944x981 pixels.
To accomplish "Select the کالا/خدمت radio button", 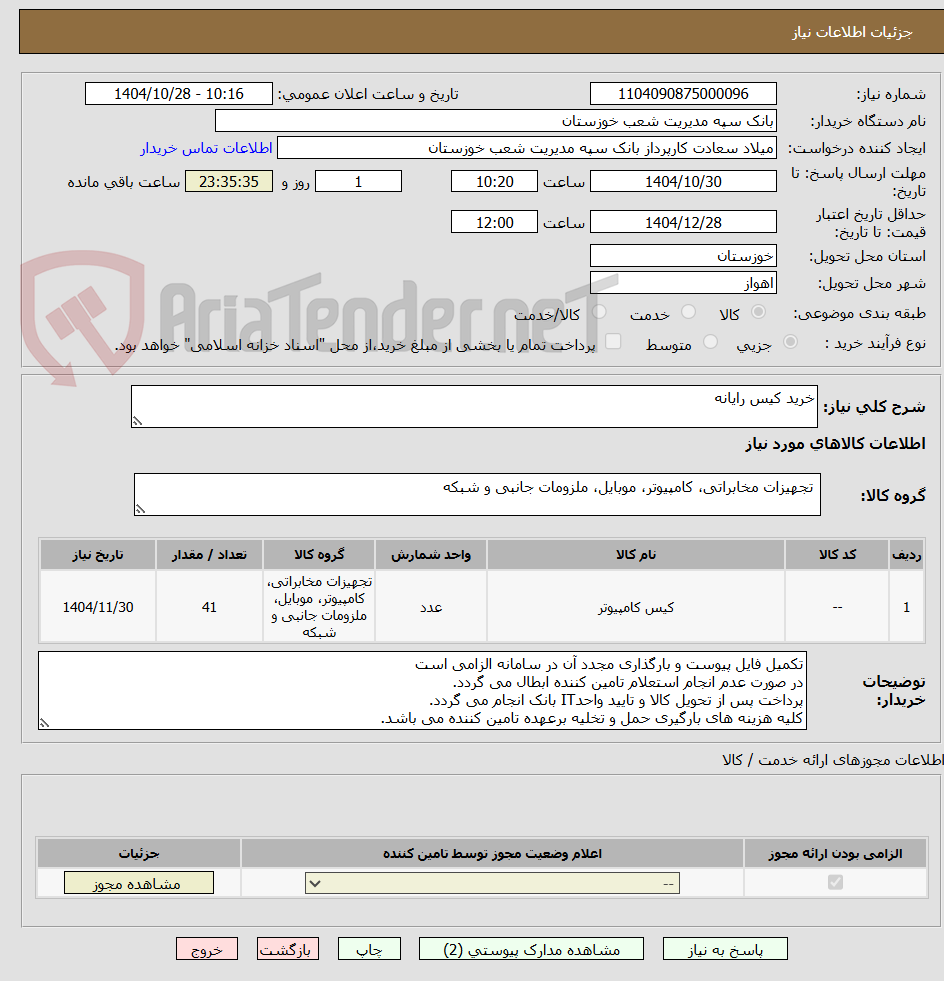I will (x=599, y=312).
